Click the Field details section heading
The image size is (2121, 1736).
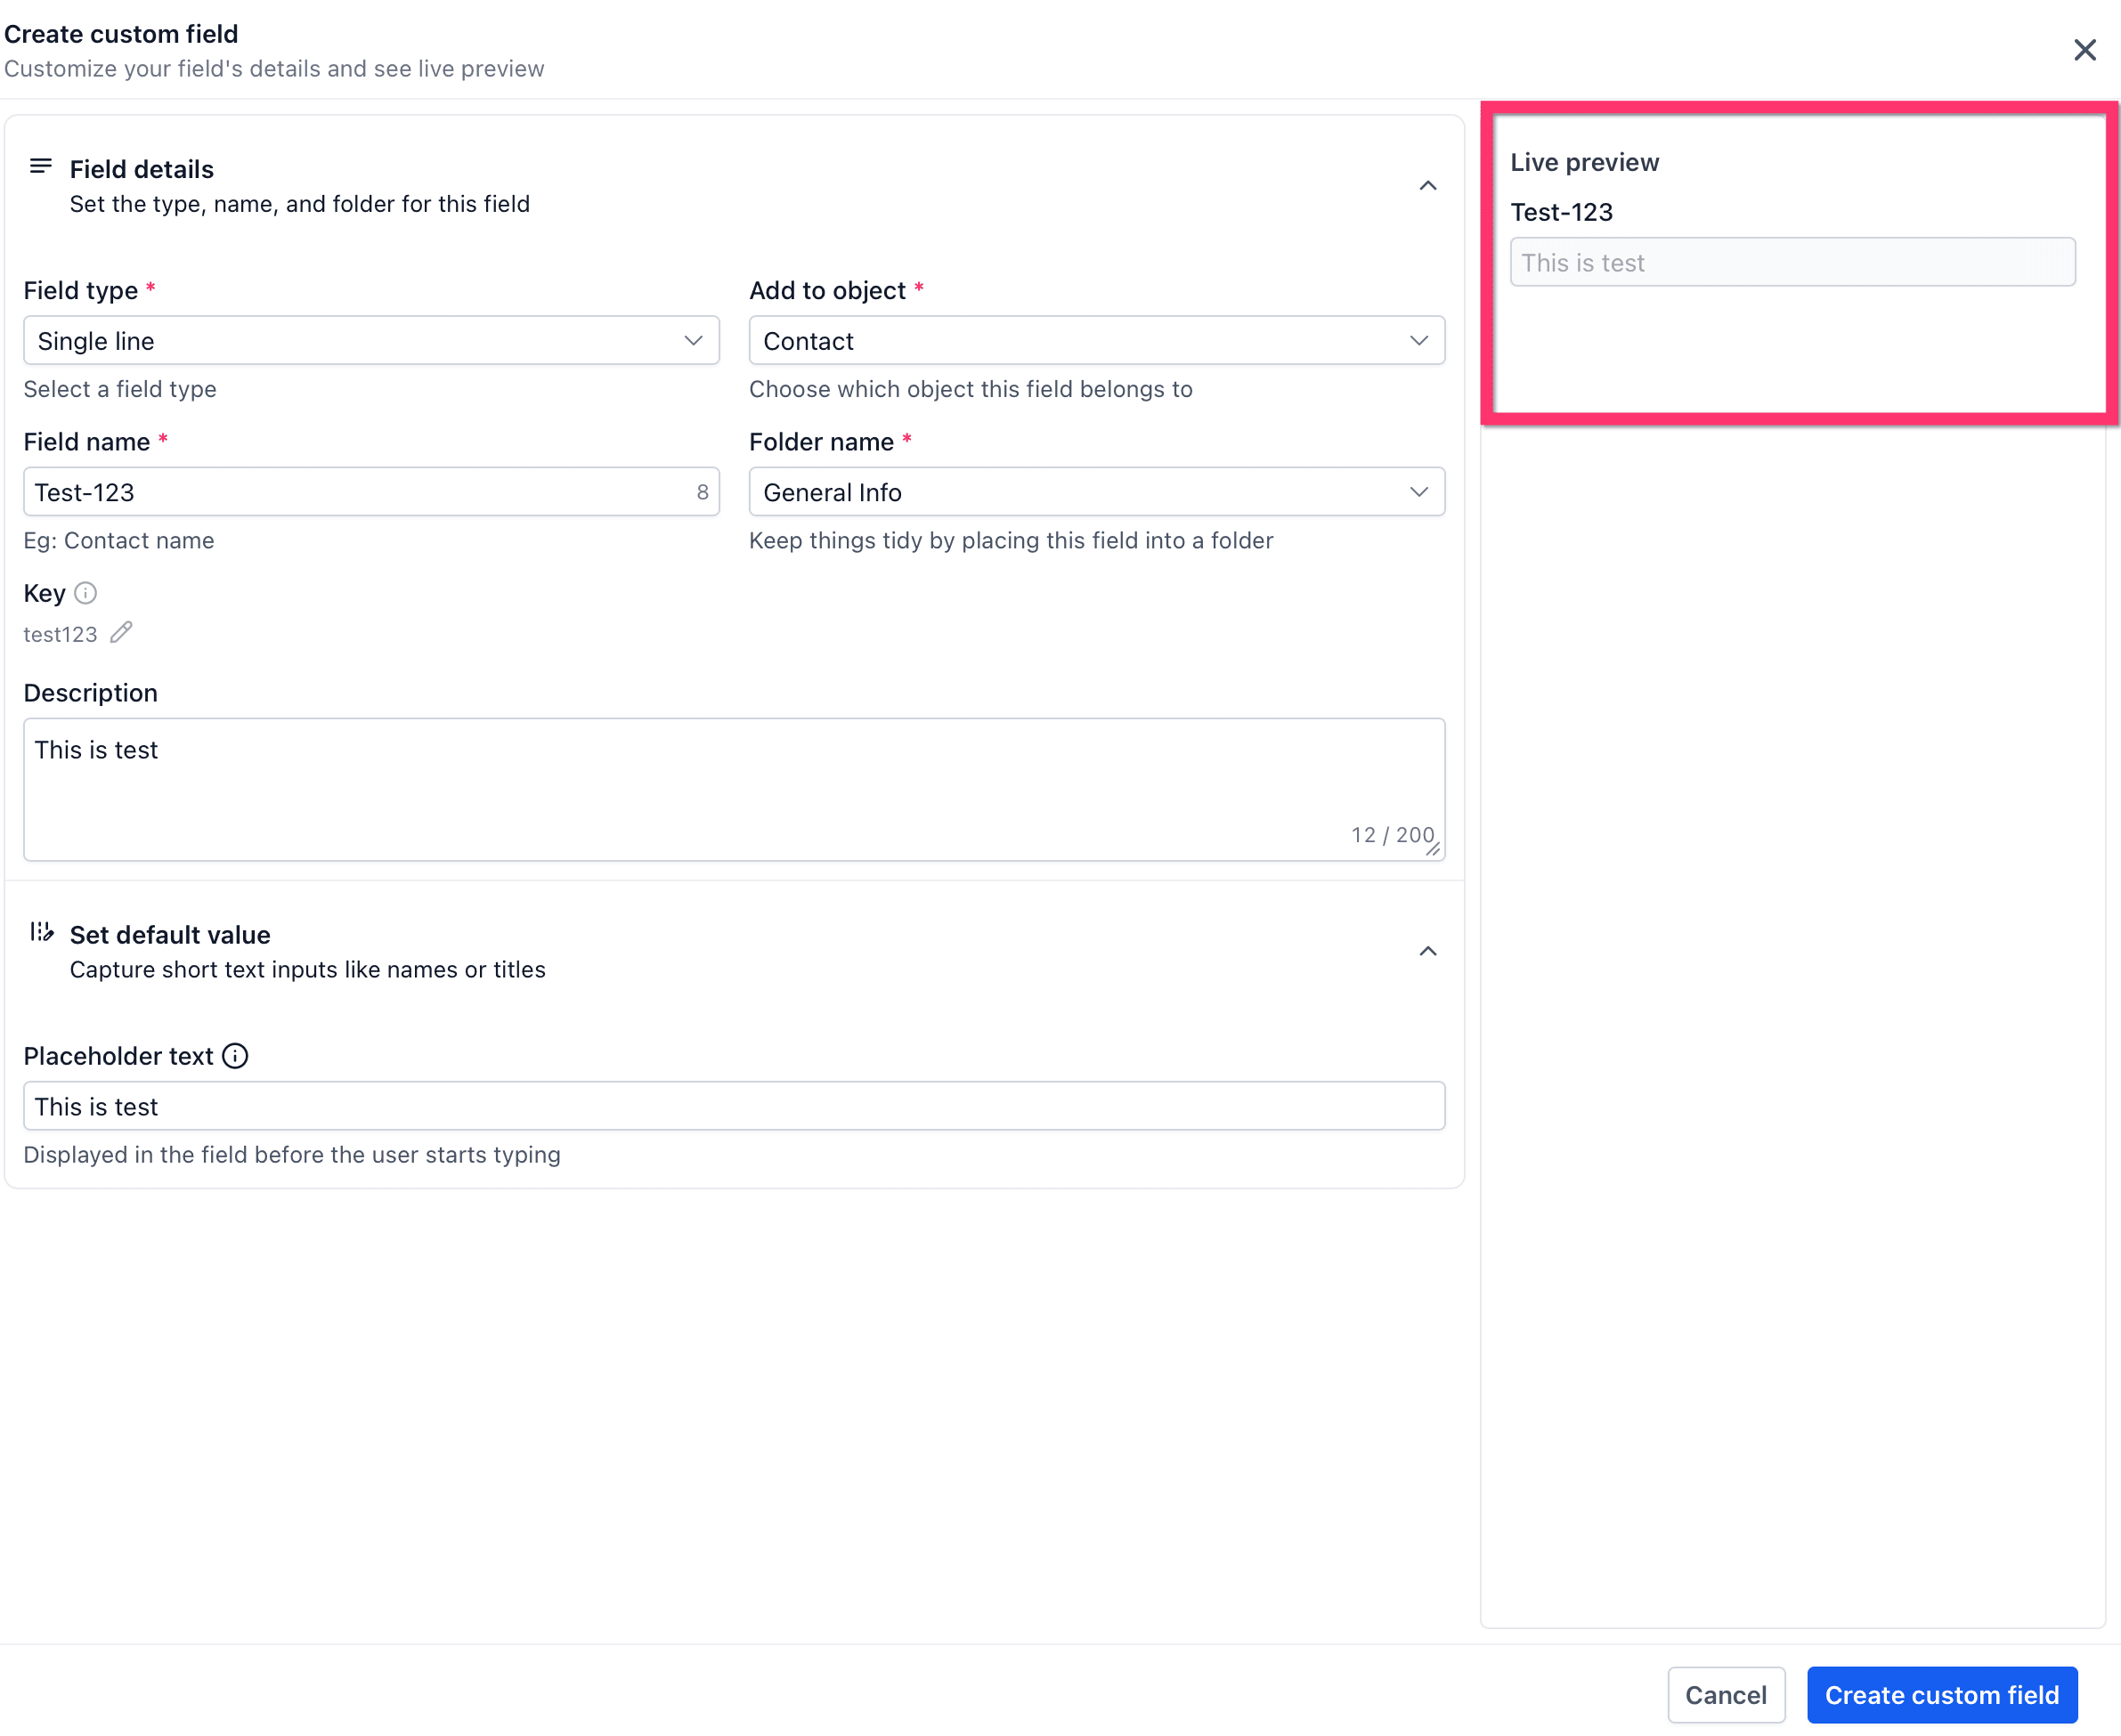click(x=141, y=169)
